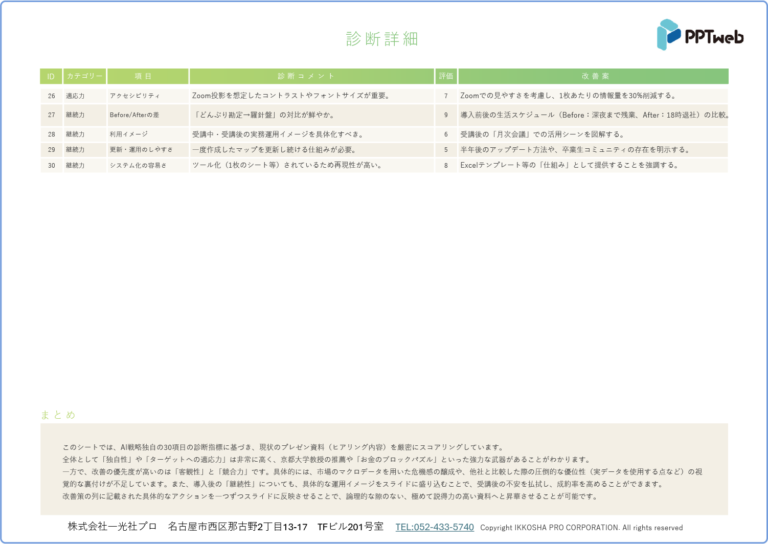
Task: Select the 診断コメント column header
Action: (312, 76)
